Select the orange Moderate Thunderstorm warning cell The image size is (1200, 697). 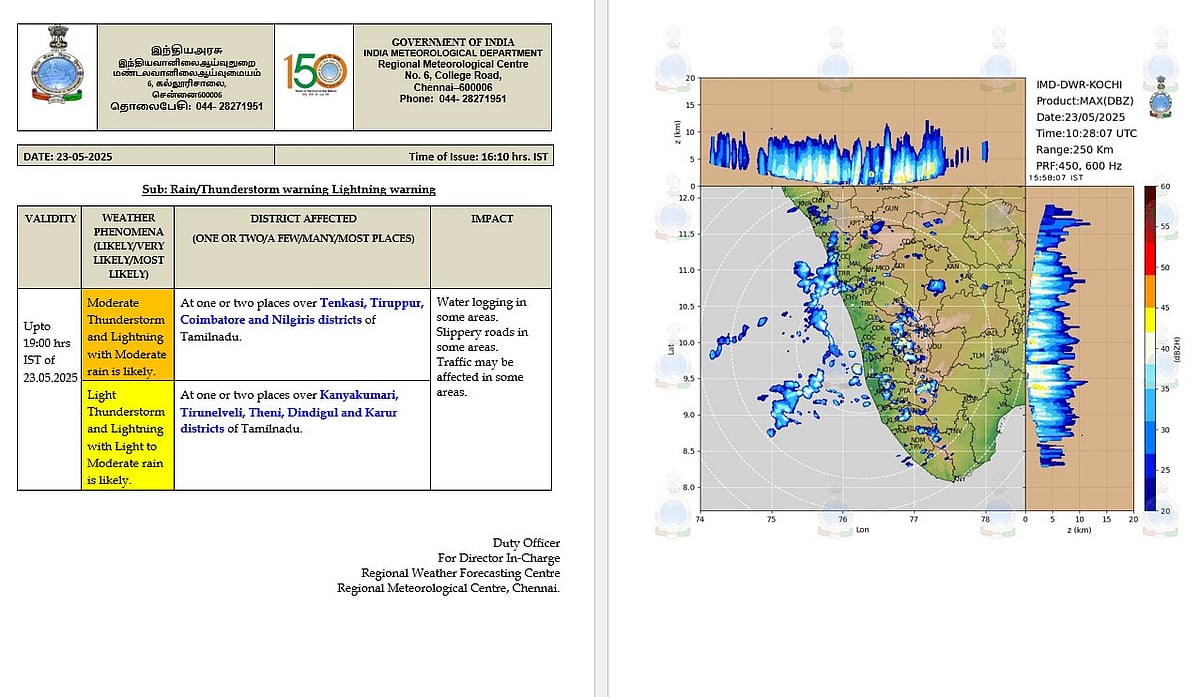coord(127,336)
